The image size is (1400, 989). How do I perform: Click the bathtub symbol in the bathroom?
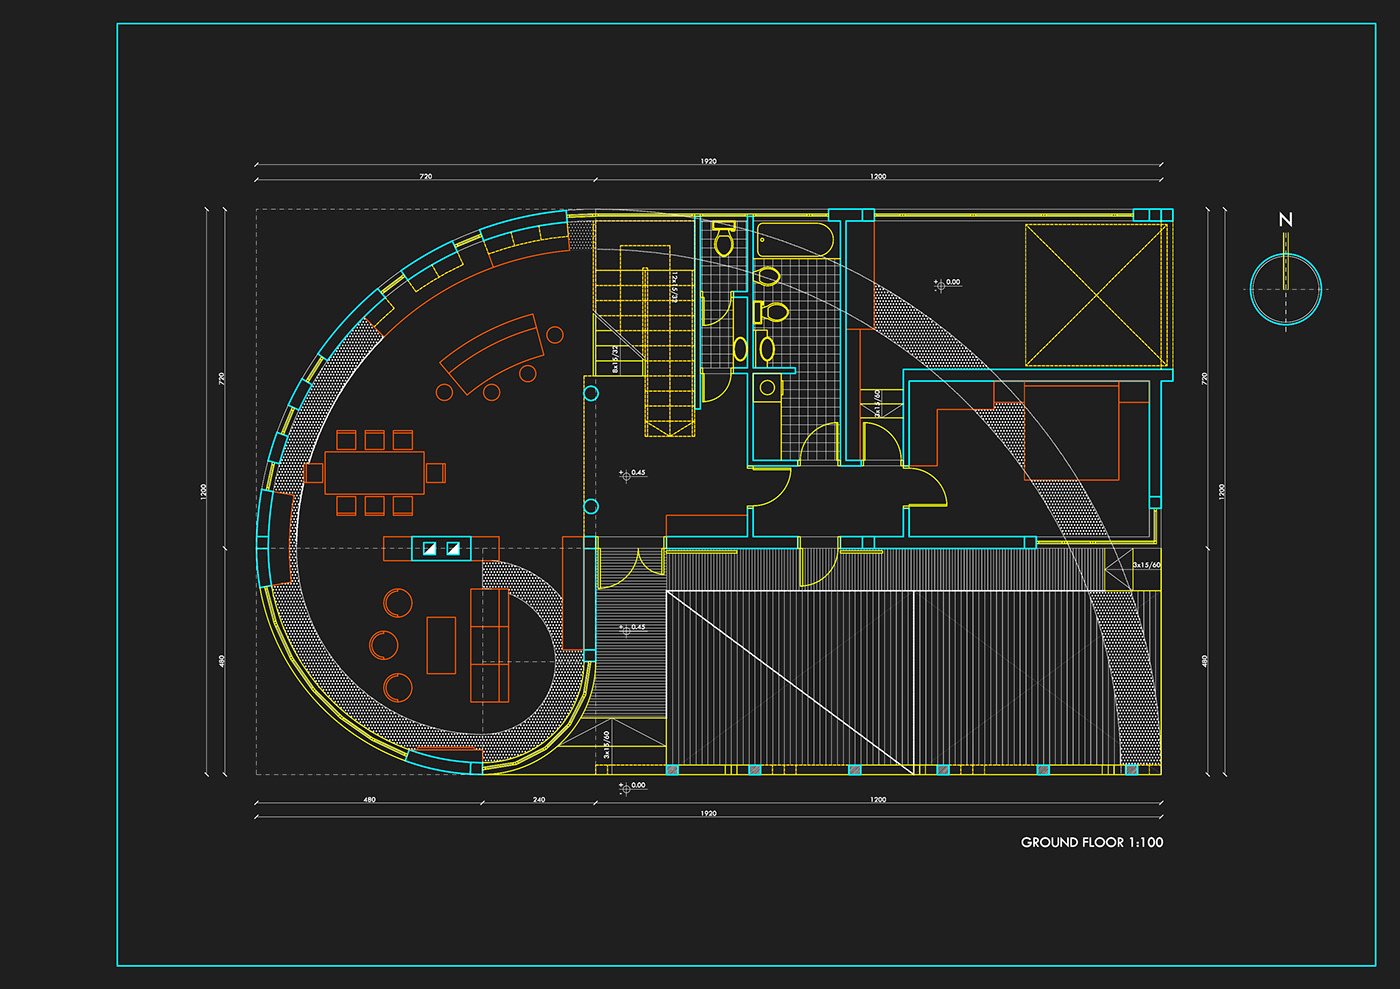(x=795, y=240)
